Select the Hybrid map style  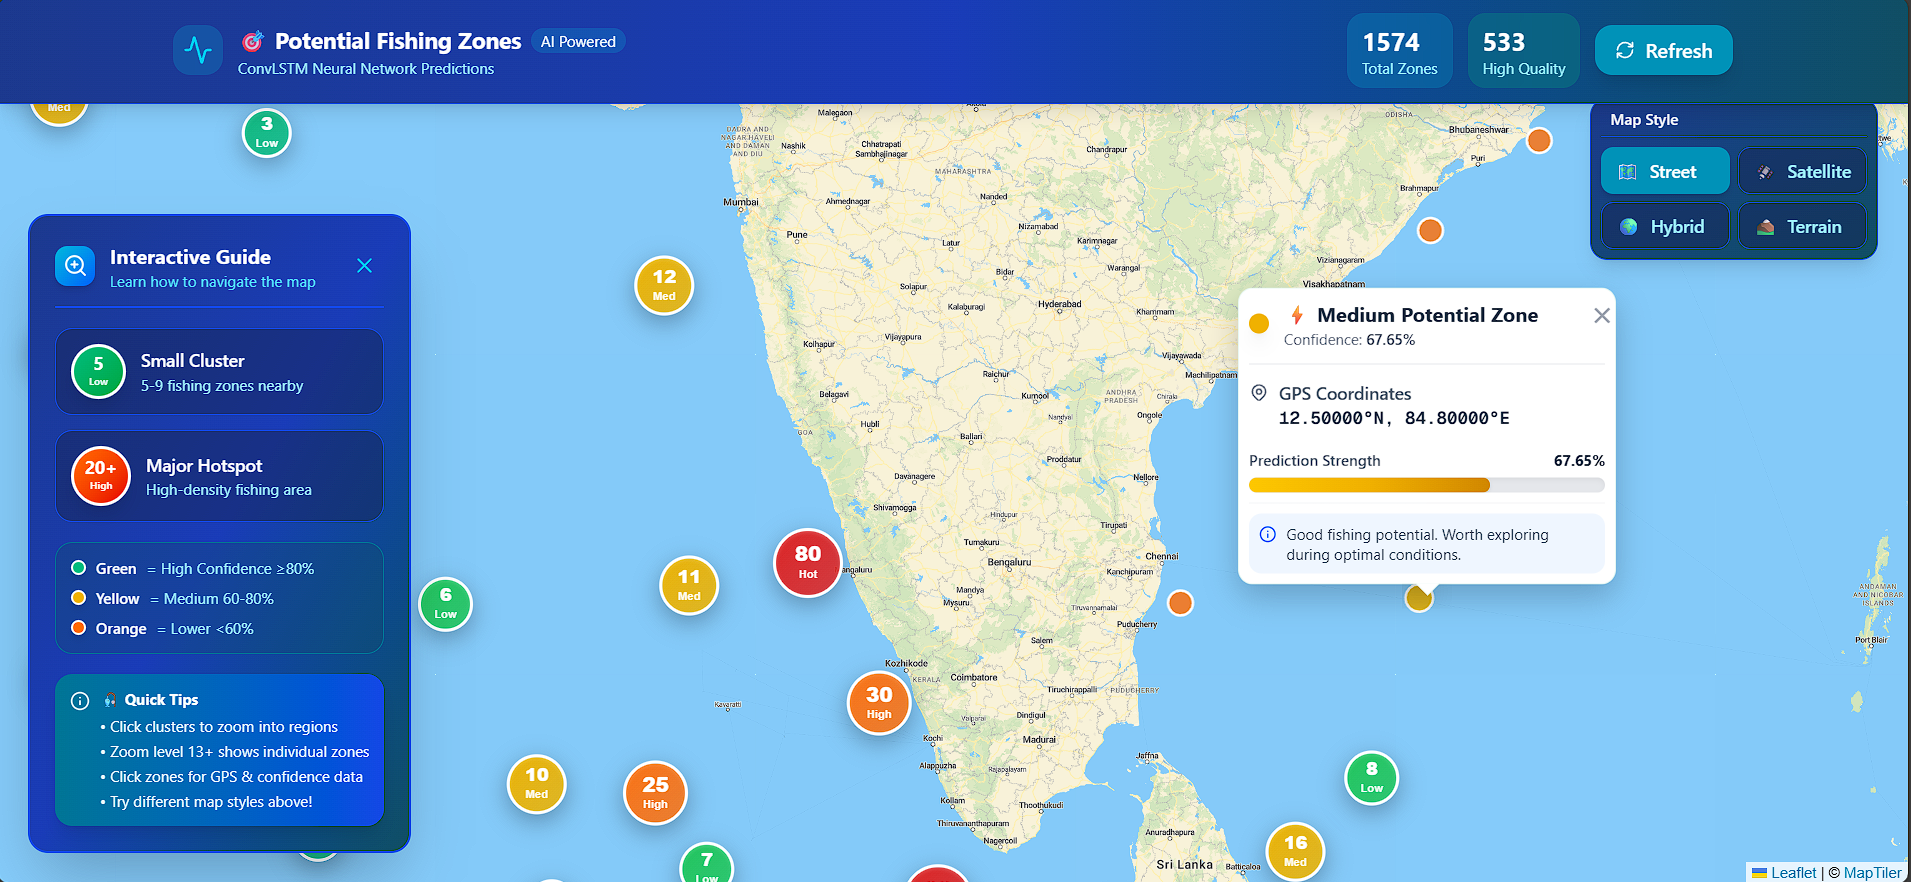(1665, 226)
